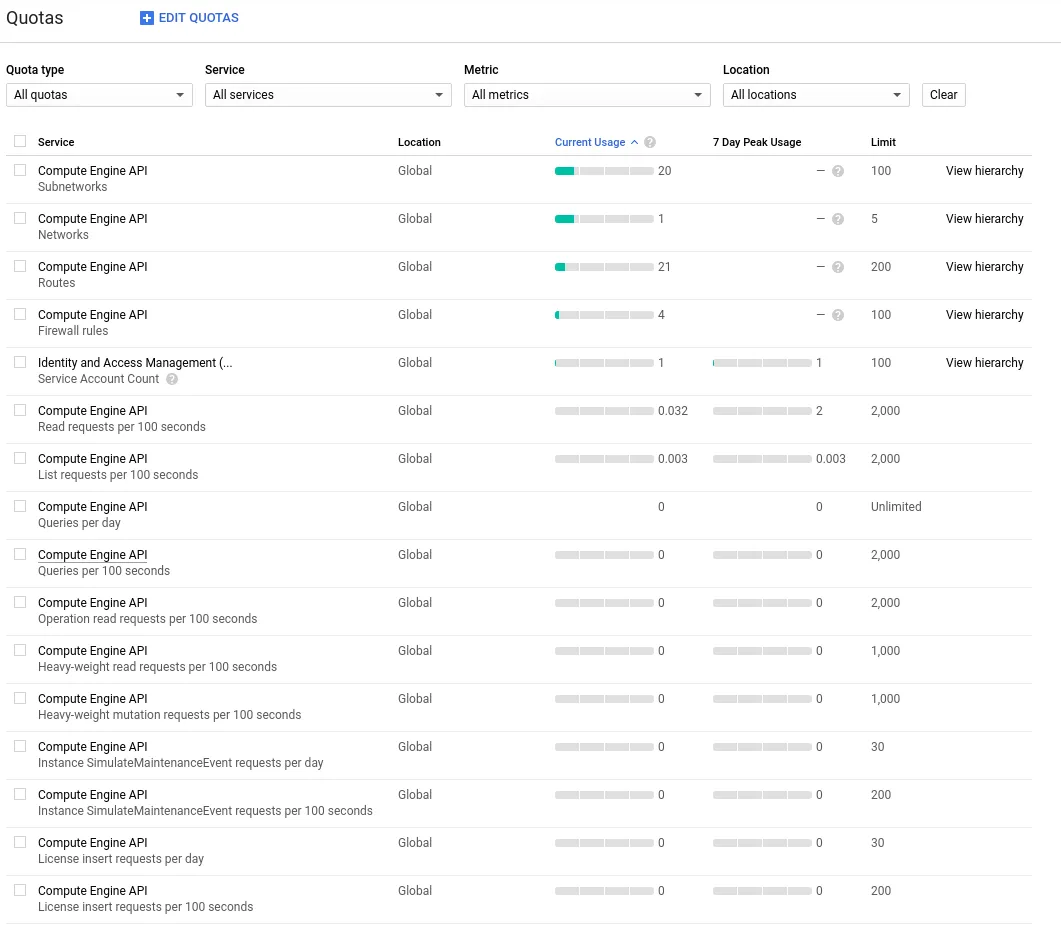
Task: Click the Service Account Count peak usage bar
Action: tap(762, 363)
